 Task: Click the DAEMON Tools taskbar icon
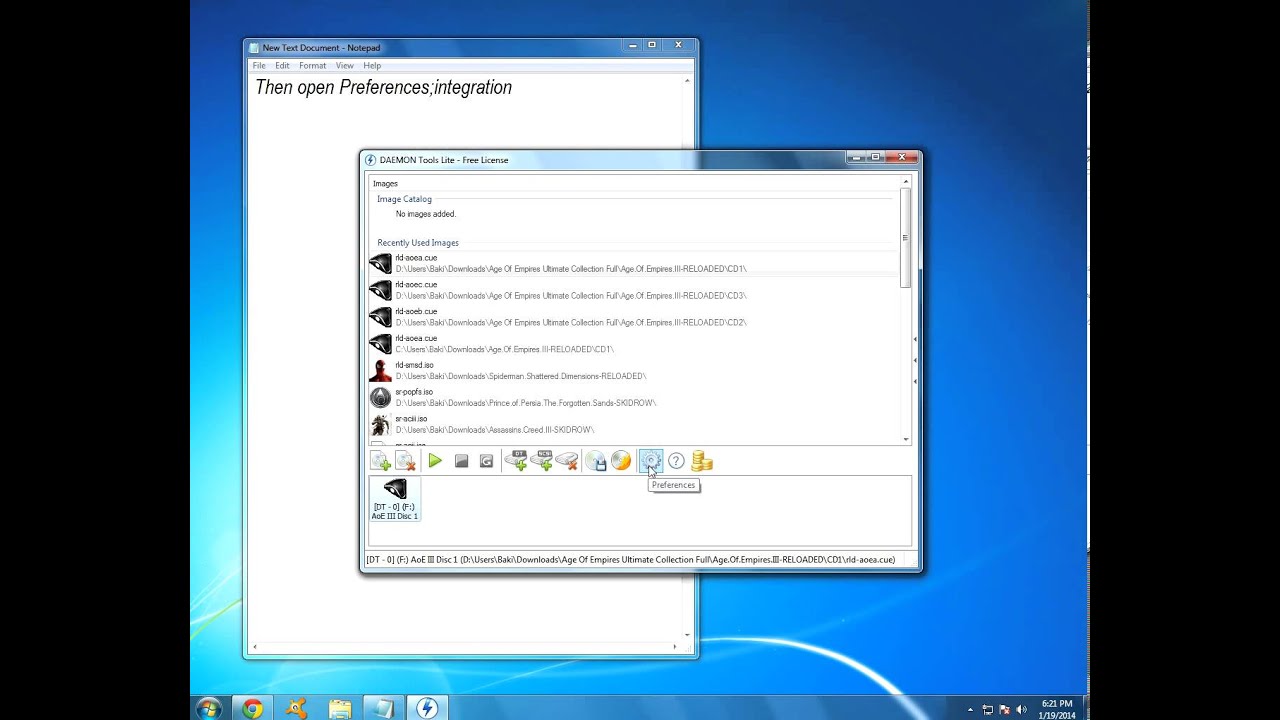(x=427, y=708)
